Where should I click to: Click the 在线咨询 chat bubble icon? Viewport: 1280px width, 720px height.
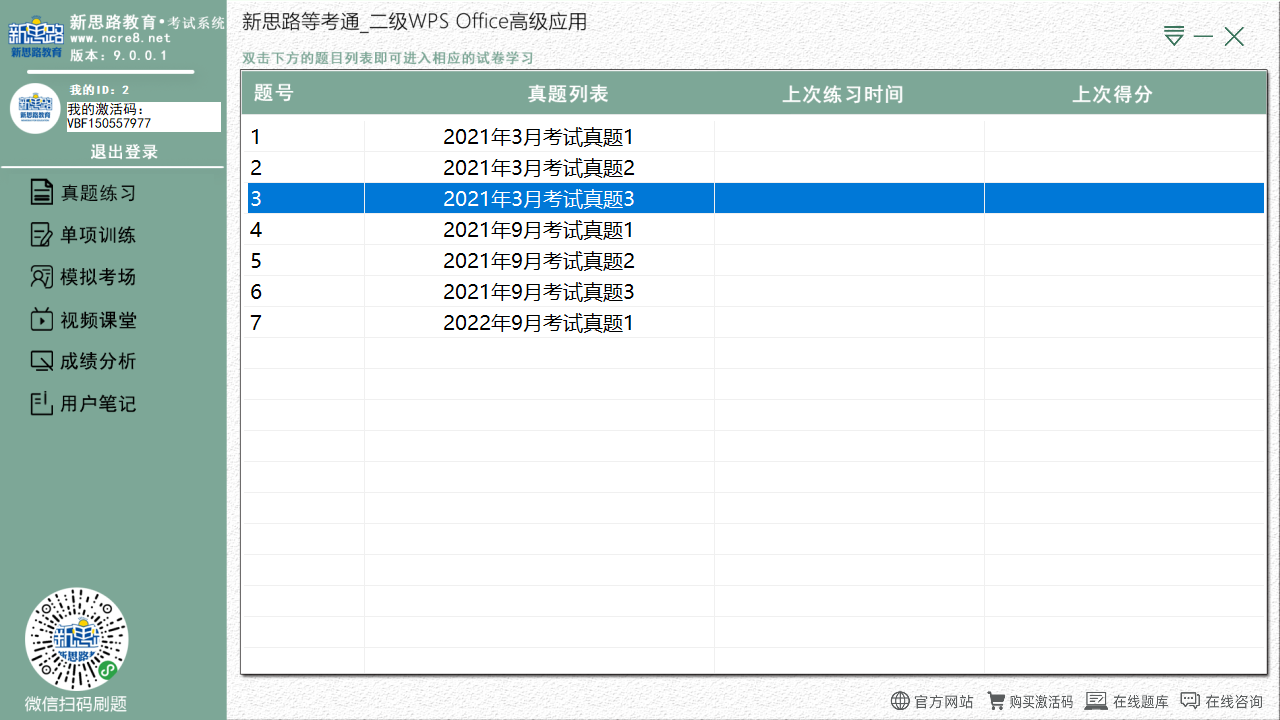point(1190,701)
